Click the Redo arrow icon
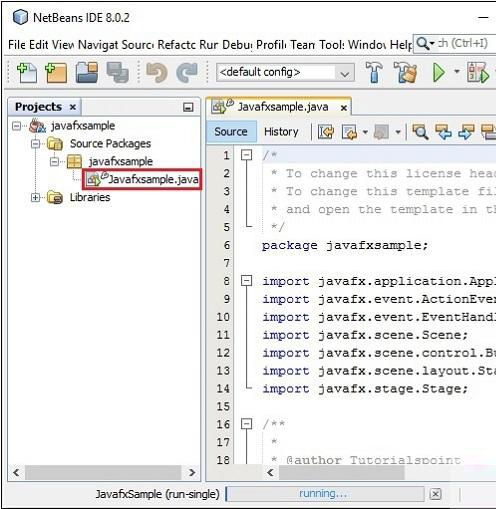The height and width of the screenshot is (509, 496). (x=187, y=72)
